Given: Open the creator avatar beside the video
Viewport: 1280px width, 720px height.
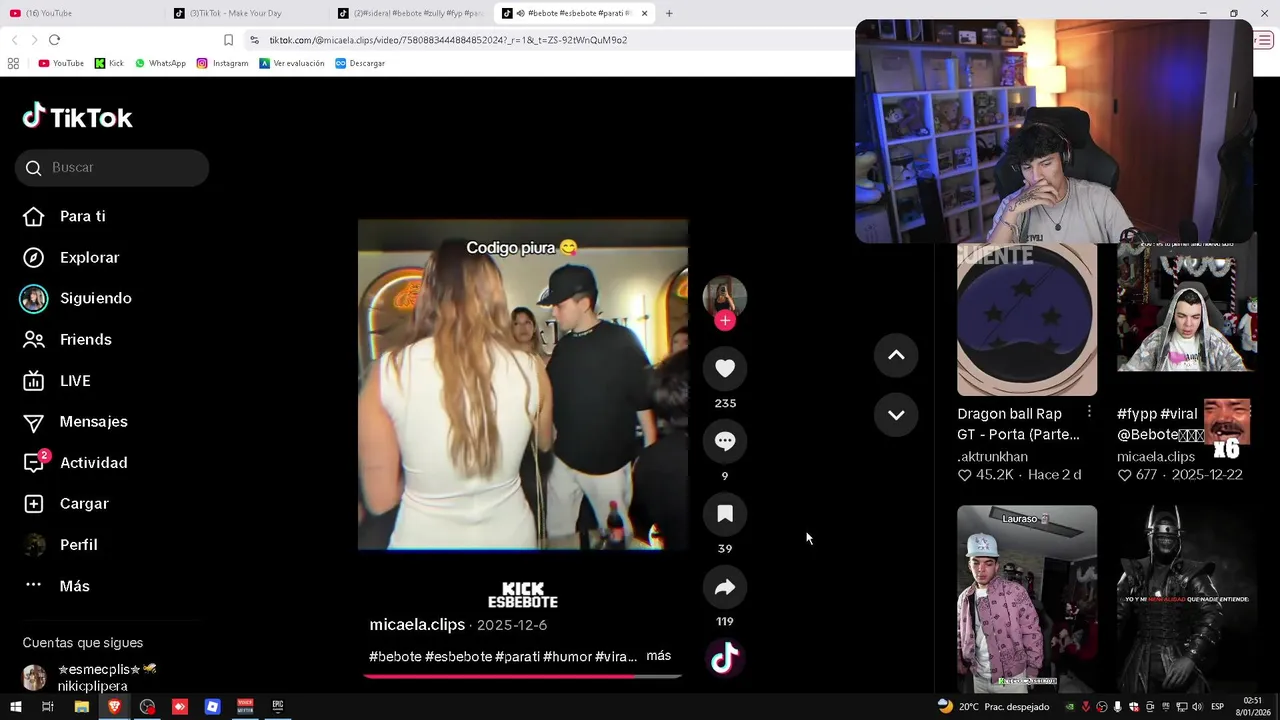Looking at the screenshot, I should [725, 296].
